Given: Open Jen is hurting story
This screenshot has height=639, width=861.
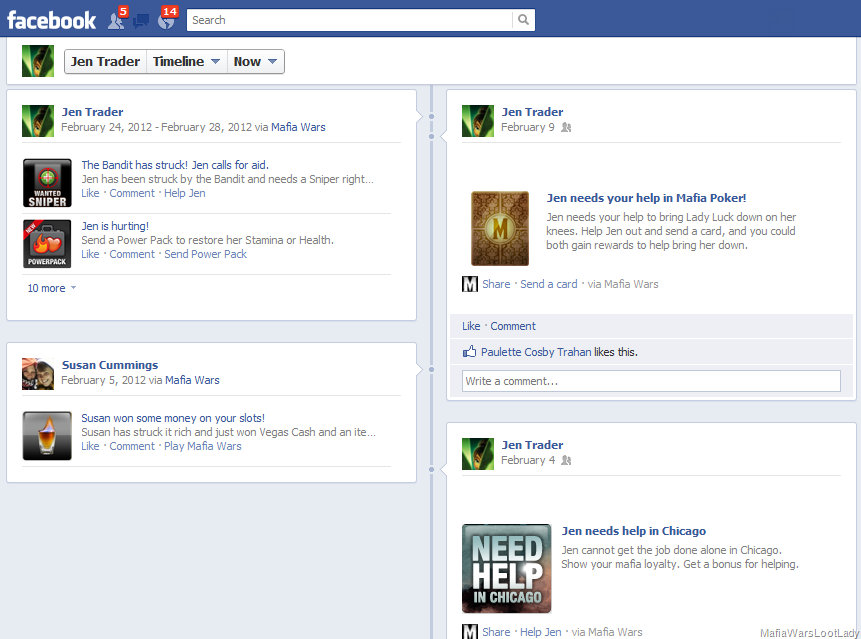Looking at the screenshot, I should tap(115, 226).
